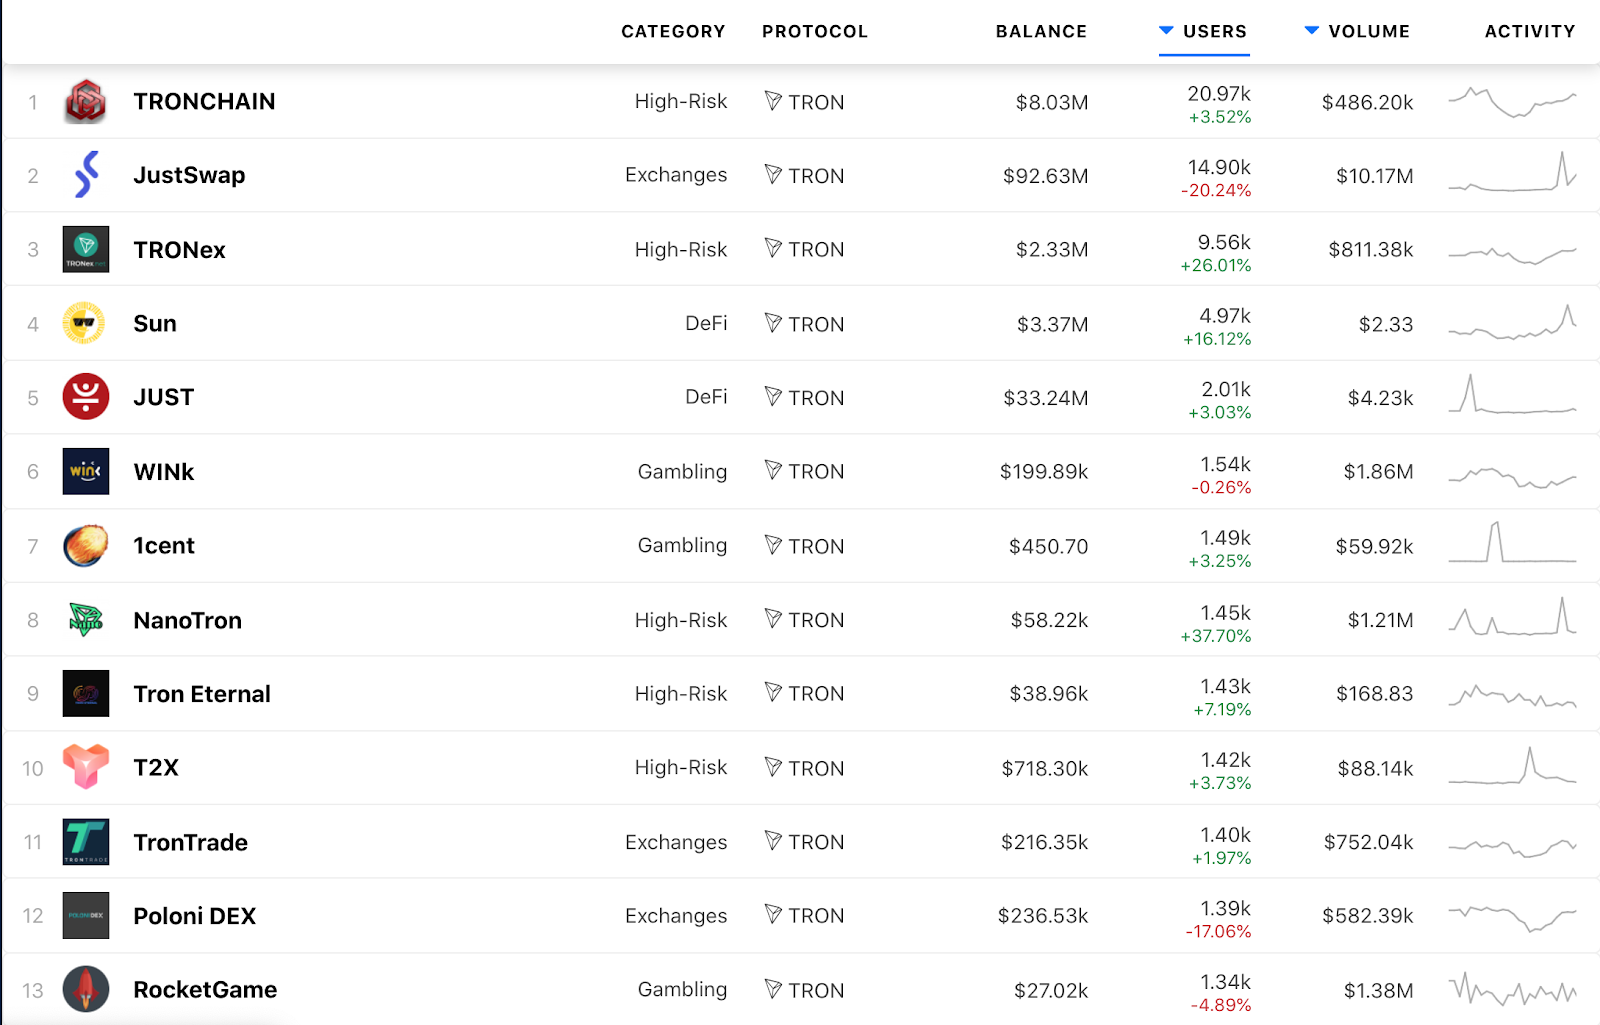Image resolution: width=1600 pixels, height=1025 pixels.
Task: Open the RocketGame rocket icon
Action: (x=86, y=989)
